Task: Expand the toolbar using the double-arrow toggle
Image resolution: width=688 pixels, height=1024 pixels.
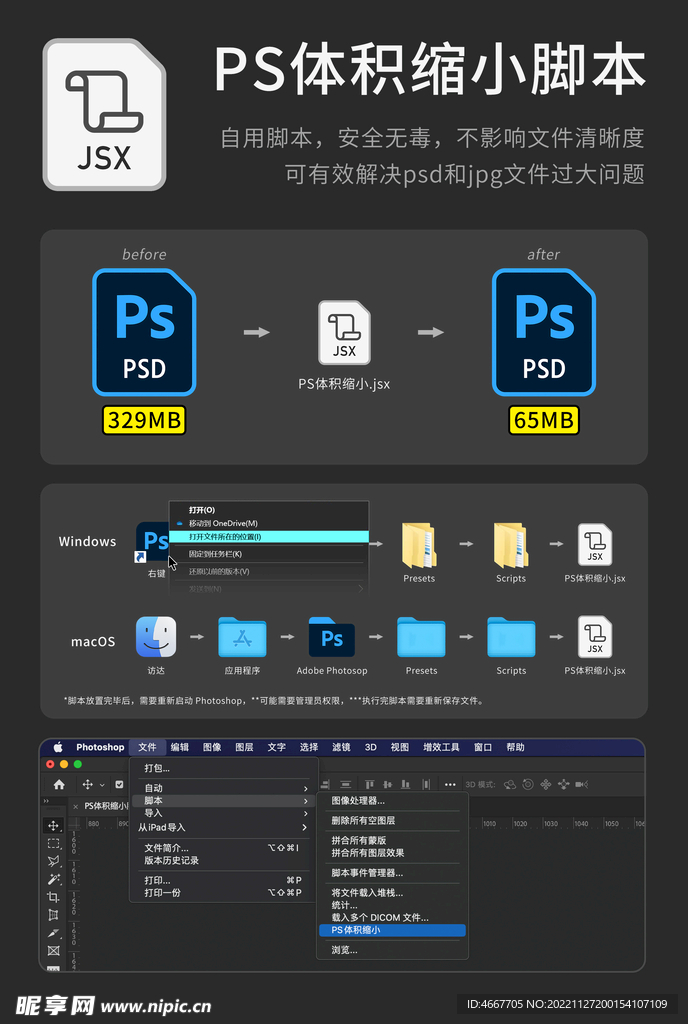Action: tap(46, 801)
